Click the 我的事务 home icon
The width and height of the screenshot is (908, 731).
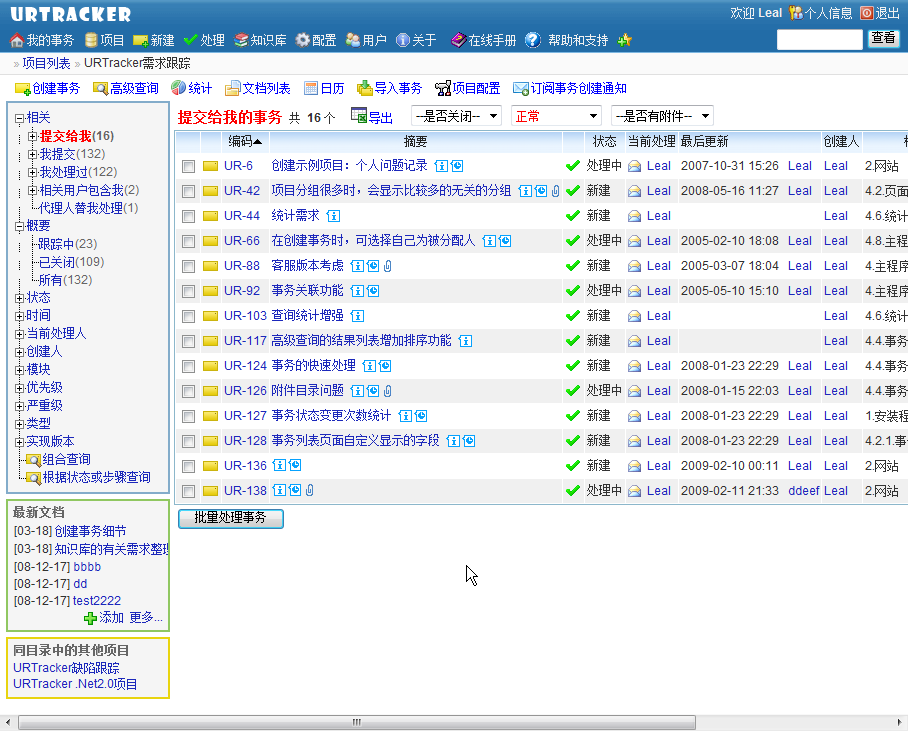[17, 40]
